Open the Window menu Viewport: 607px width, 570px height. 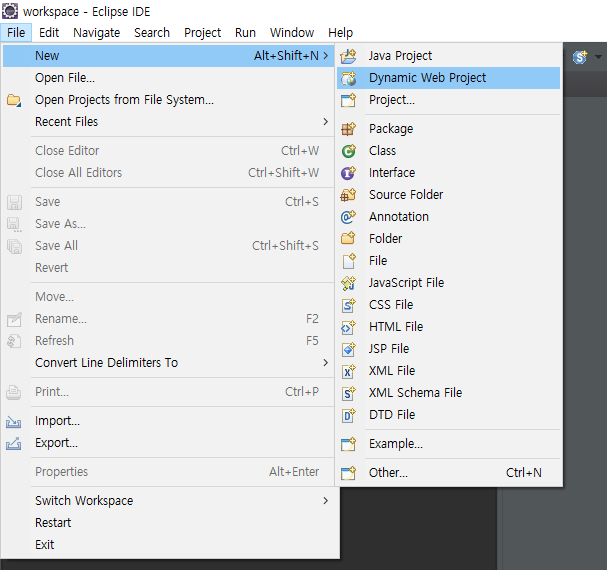pyautogui.click(x=292, y=33)
